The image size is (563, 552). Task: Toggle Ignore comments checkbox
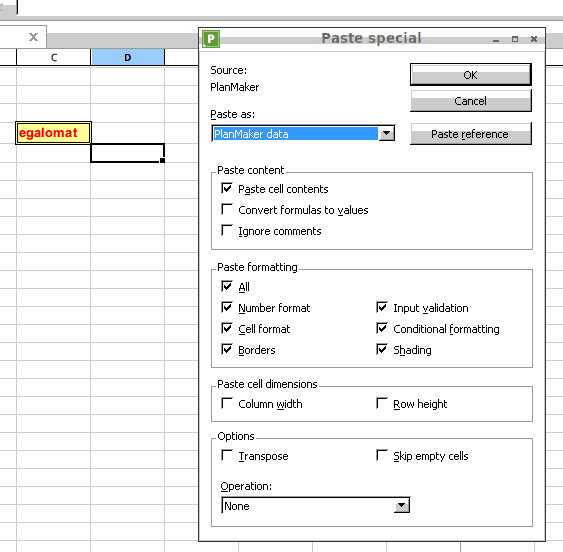(x=227, y=230)
